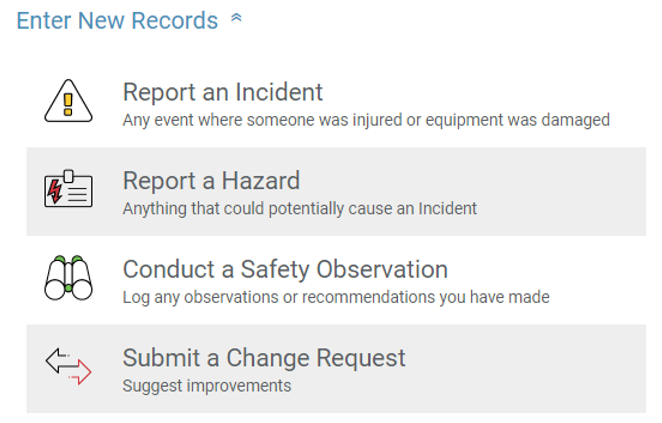
Task: Collapse the Enter New Records section chevron
Action: point(236,18)
